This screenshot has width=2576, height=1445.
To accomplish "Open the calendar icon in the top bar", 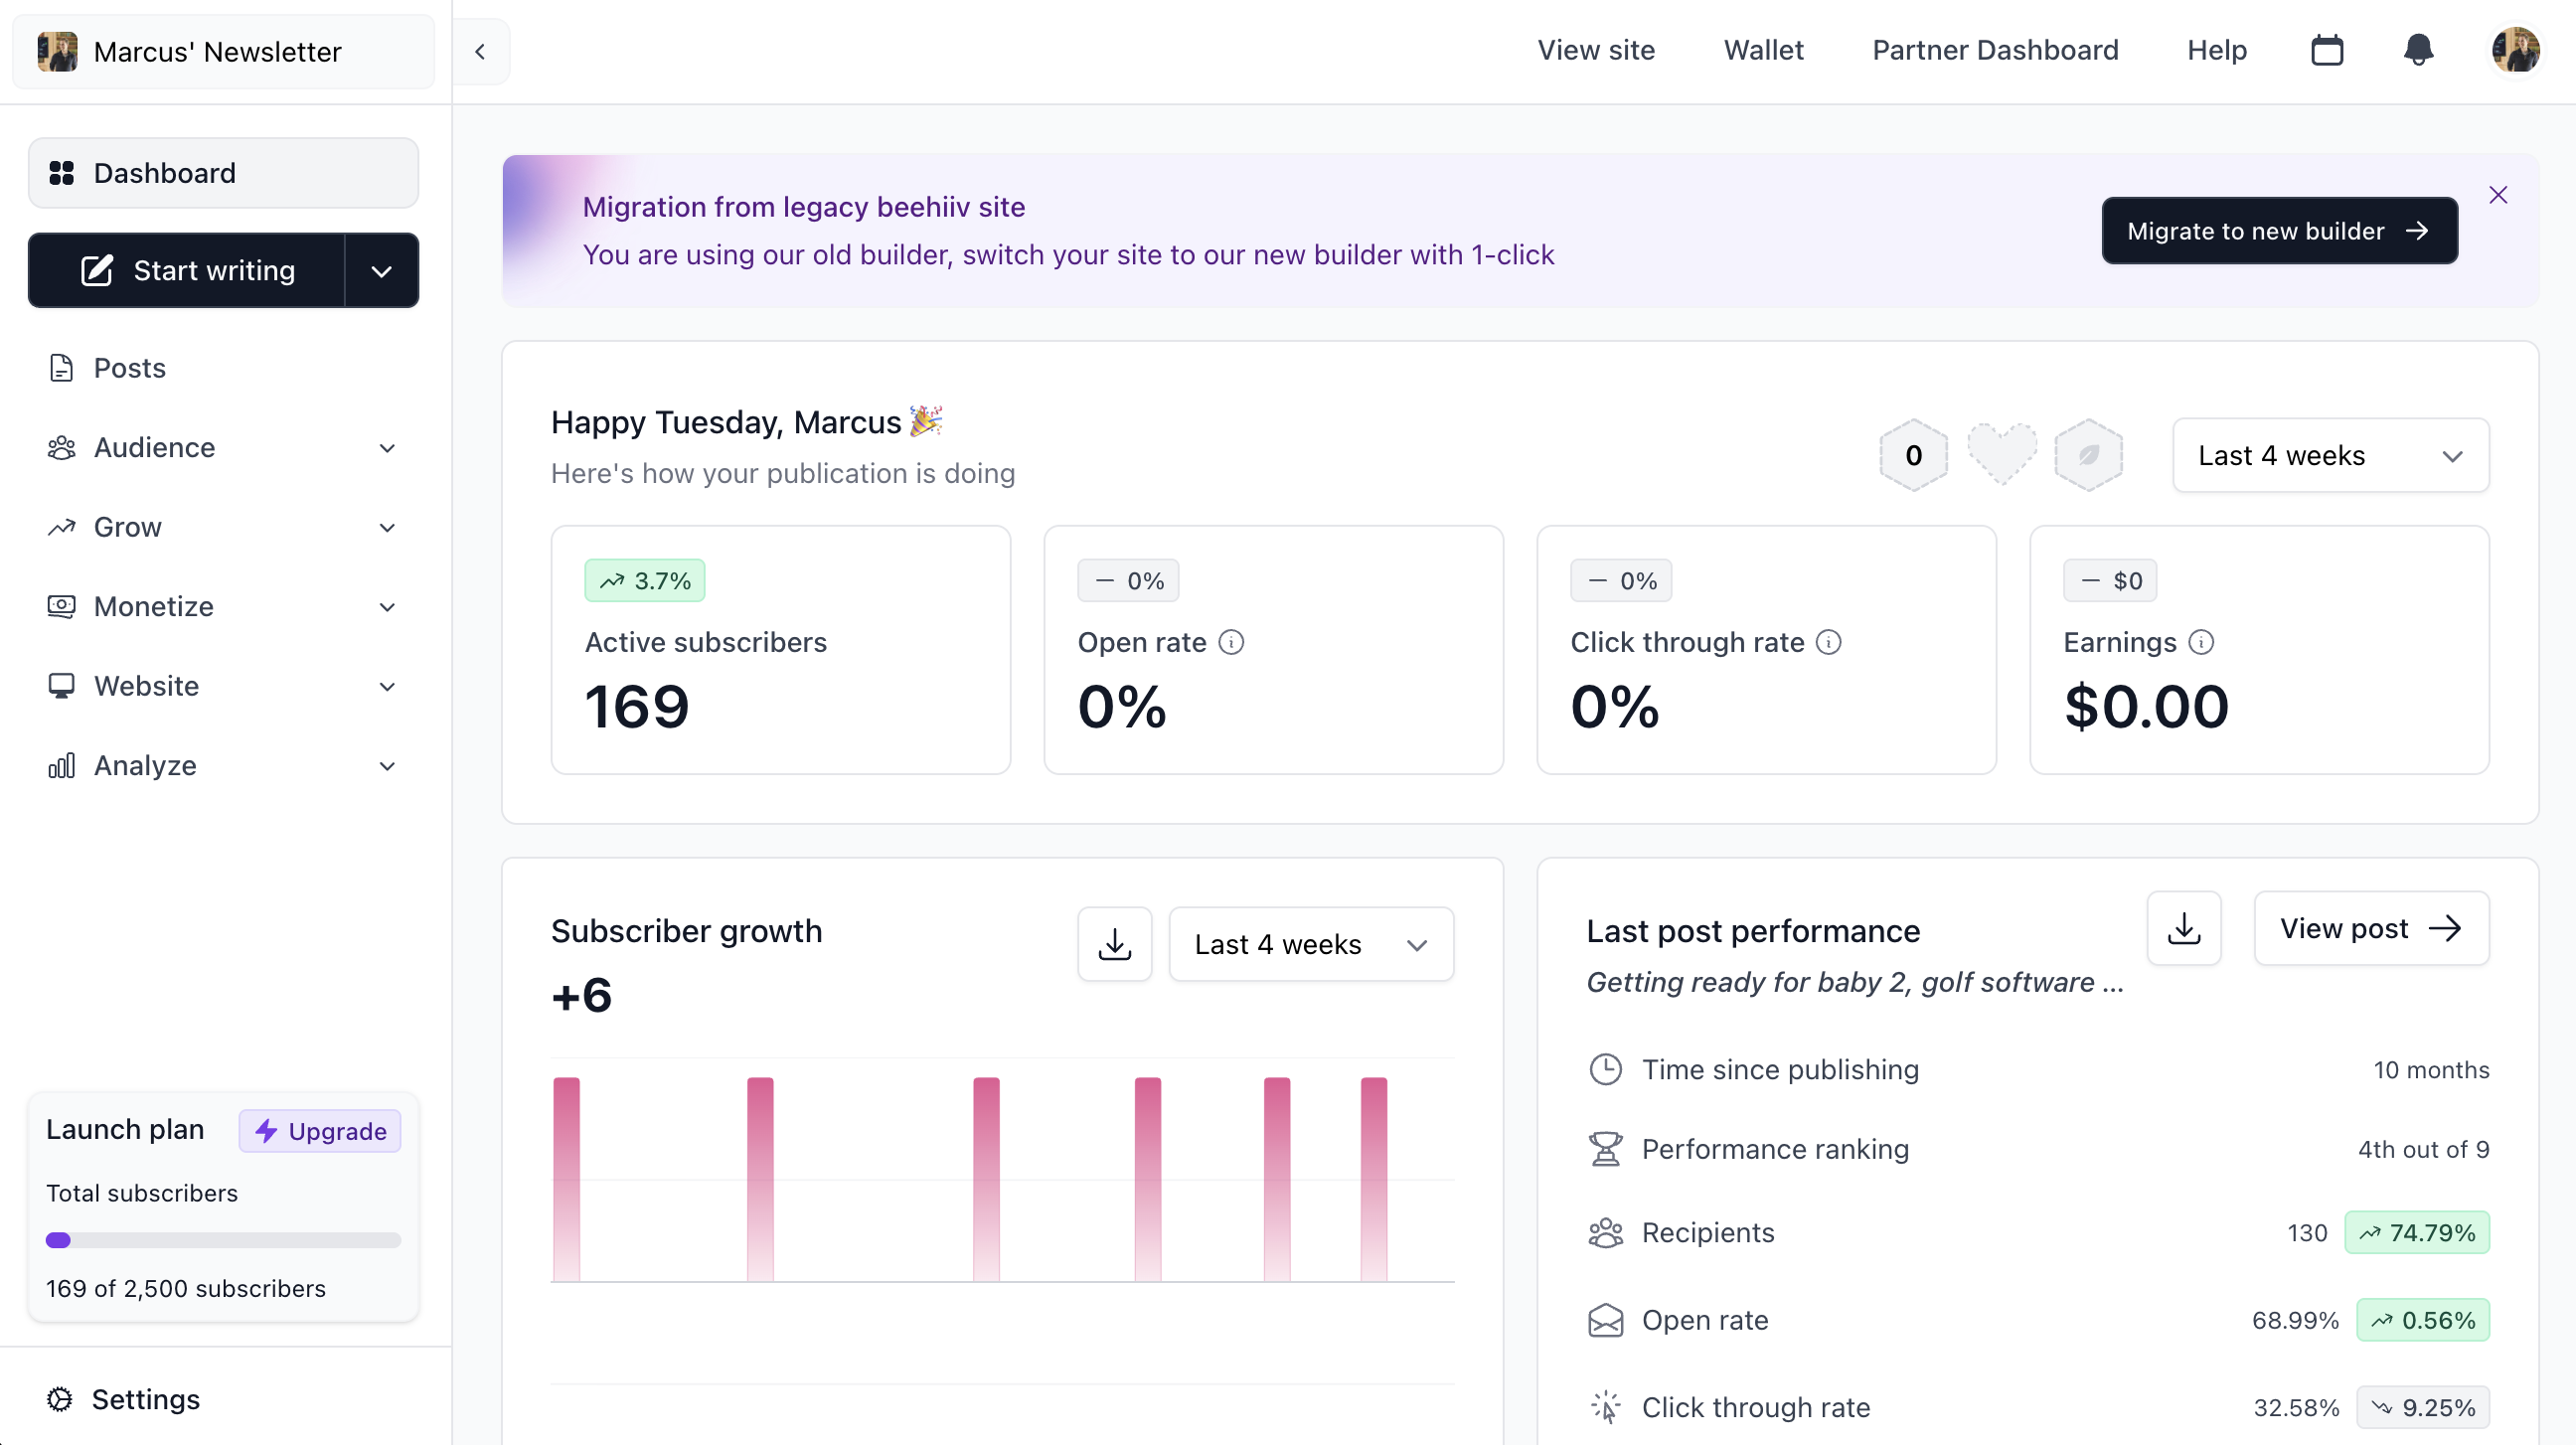I will [x=2328, y=50].
